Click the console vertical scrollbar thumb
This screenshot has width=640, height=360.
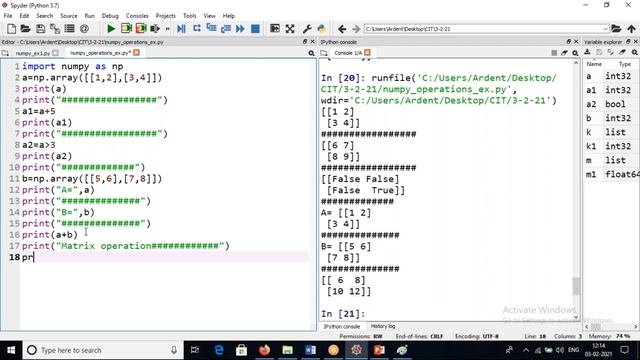pos(576,286)
